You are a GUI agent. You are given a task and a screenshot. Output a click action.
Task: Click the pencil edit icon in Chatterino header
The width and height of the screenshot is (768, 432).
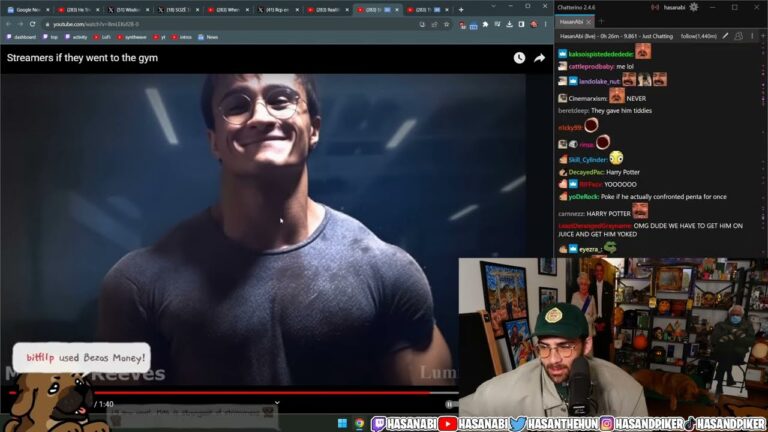point(725,36)
